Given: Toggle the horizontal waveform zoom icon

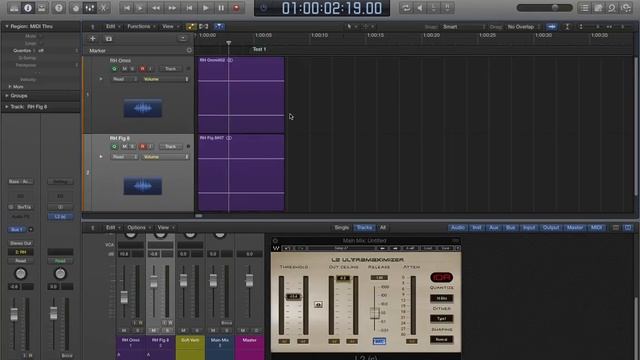Looking at the screenshot, I should pos(552,27).
